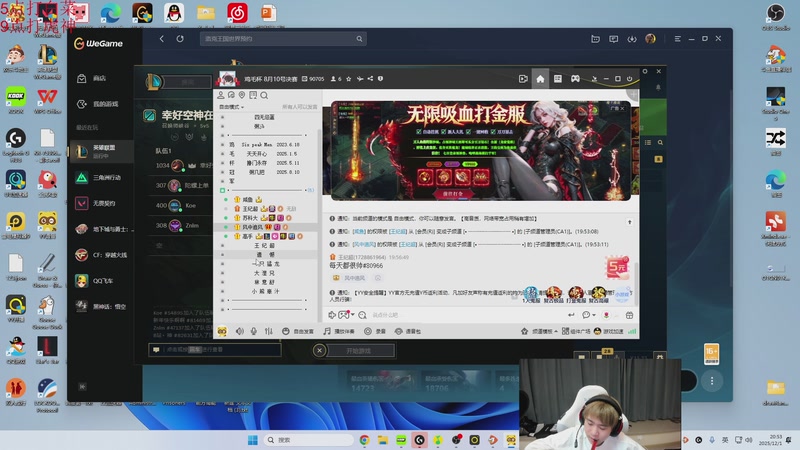Open WPS Office desktop shortcut
The height and width of the screenshot is (450, 800).
coord(47,100)
